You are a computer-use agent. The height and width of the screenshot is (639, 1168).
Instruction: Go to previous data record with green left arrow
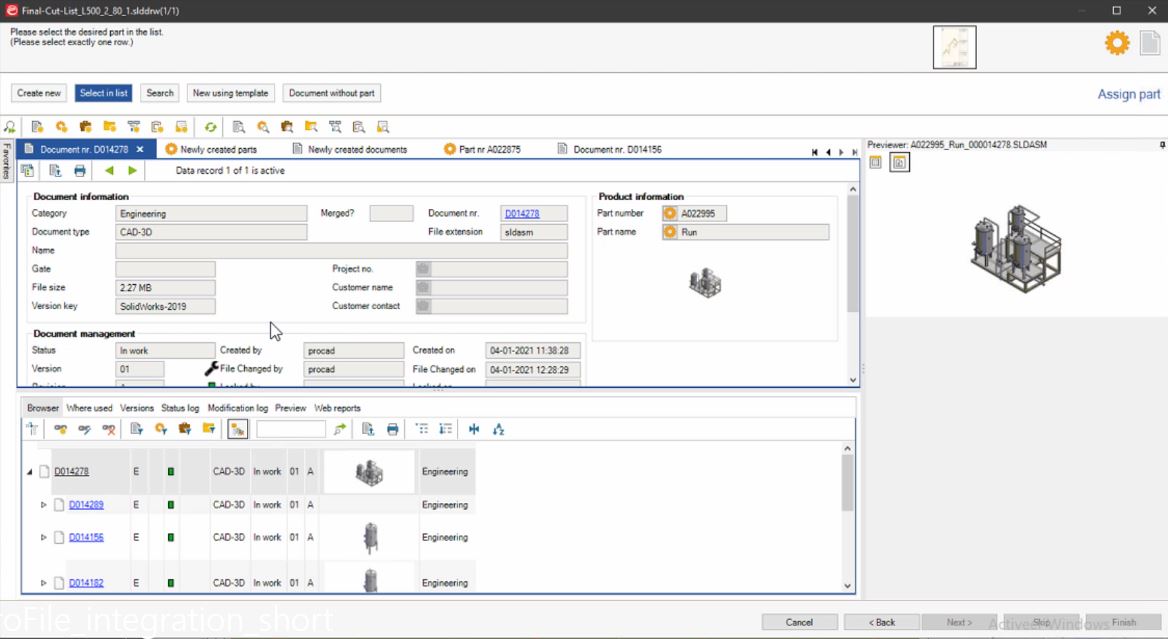coord(109,171)
